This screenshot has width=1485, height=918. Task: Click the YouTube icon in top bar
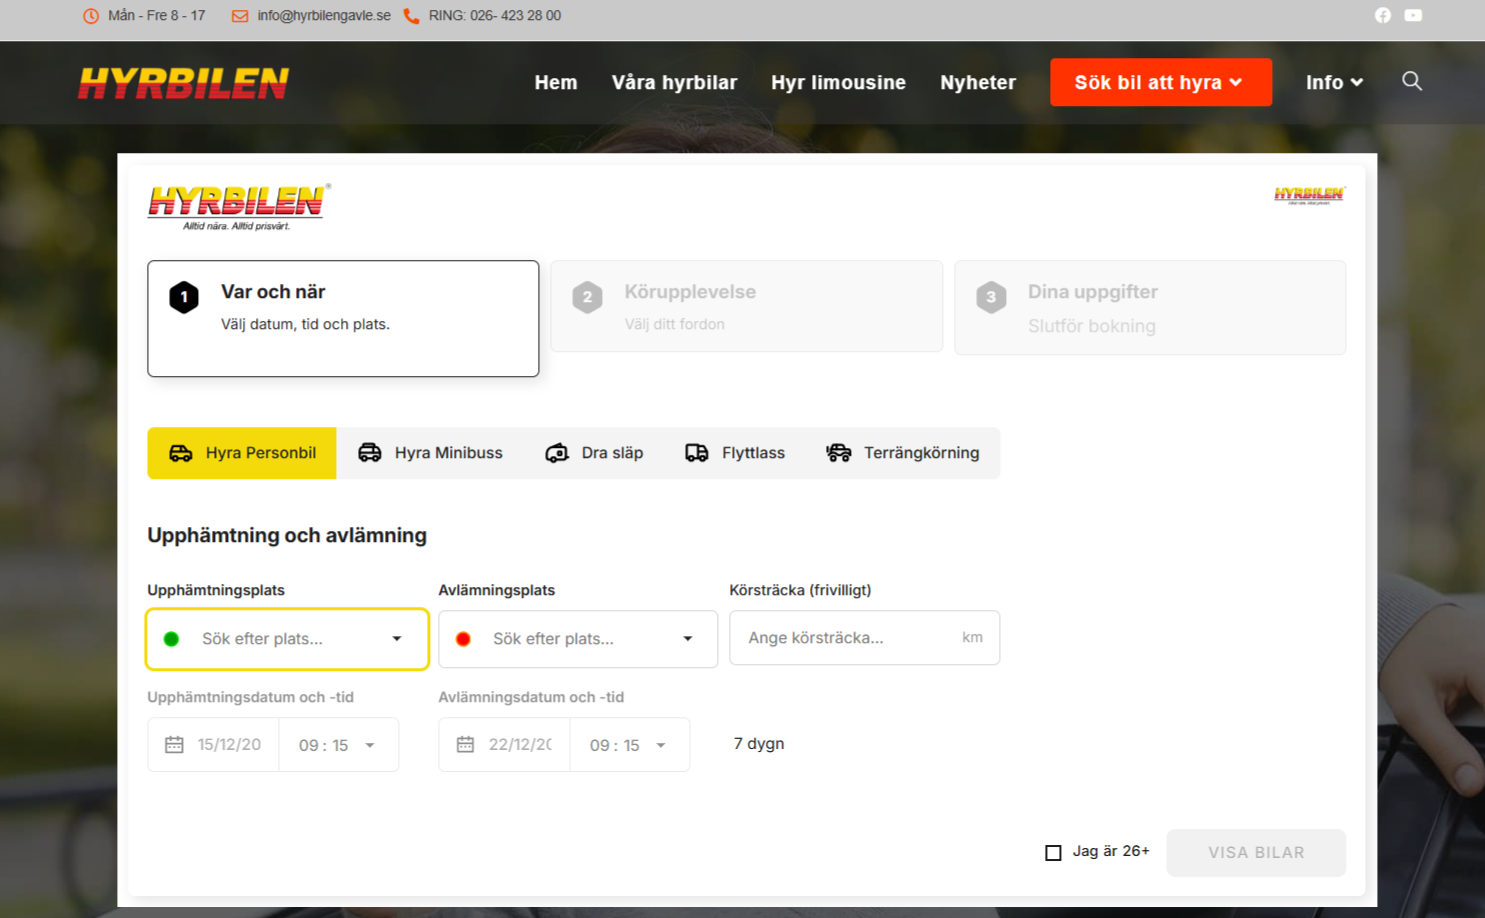click(x=1413, y=15)
